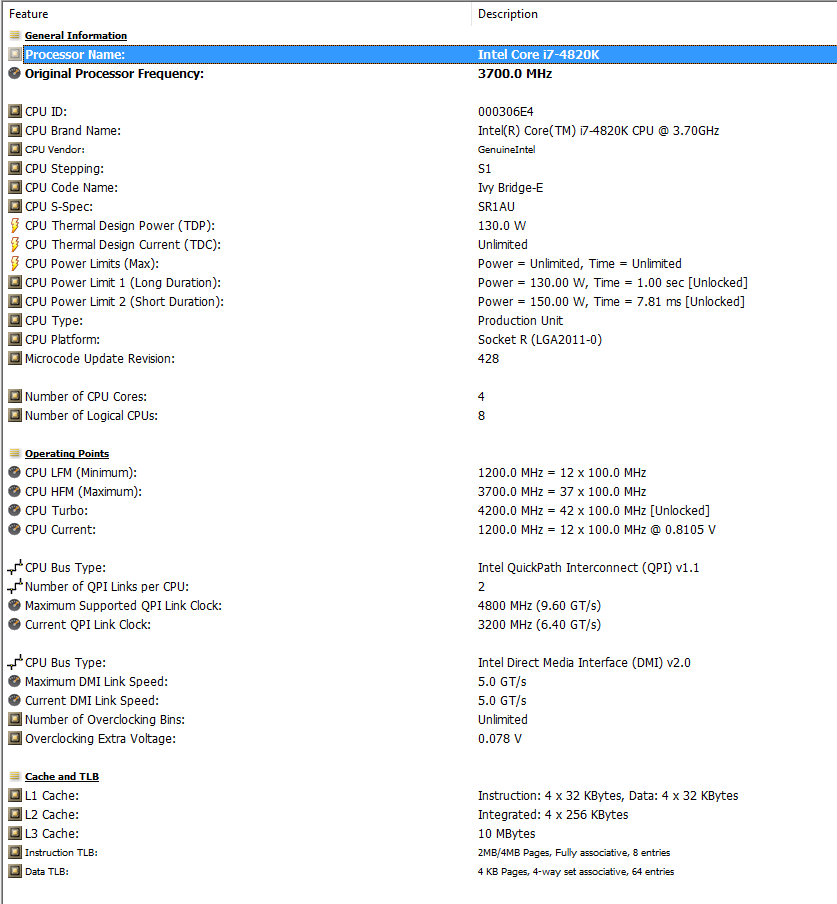The height and width of the screenshot is (904, 837).
Task: Click the clock icon beside Current DMI Link Speed
Action: coord(15,700)
